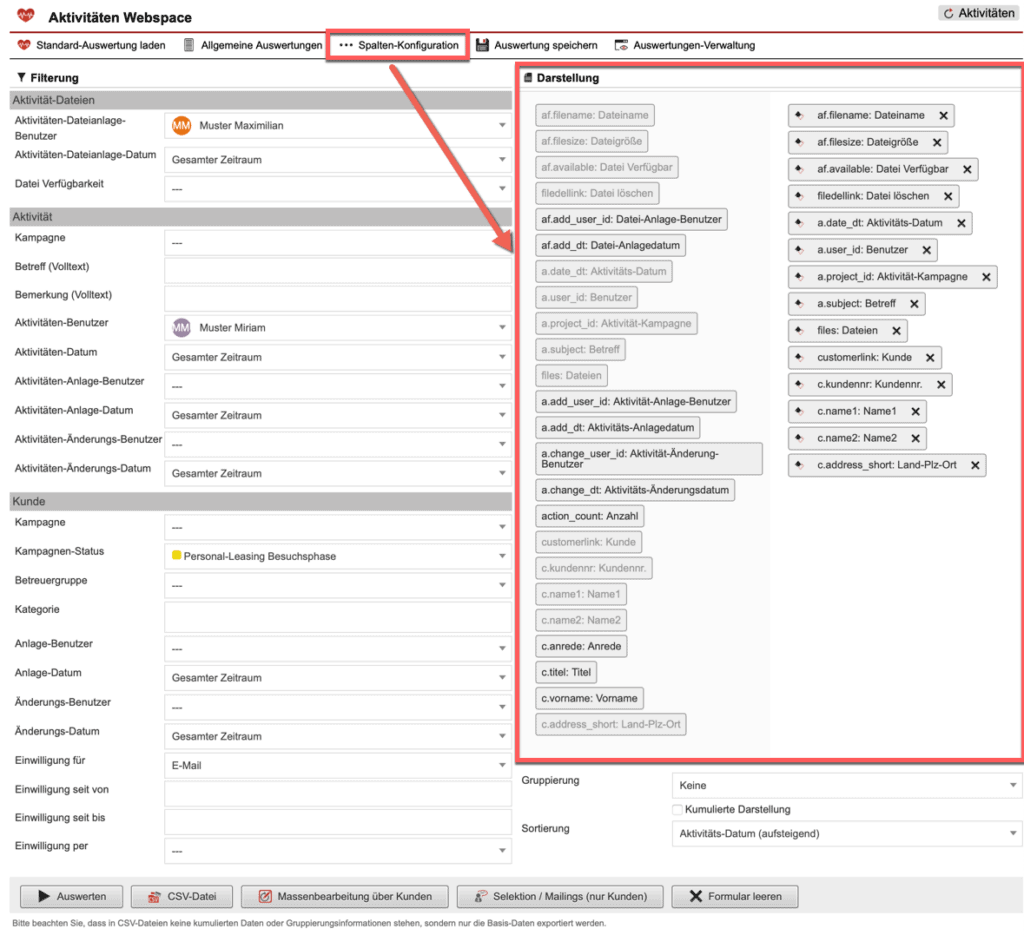Click the save icon beside Auswertung speichern
The height and width of the screenshot is (935, 1024).
(x=483, y=44)
